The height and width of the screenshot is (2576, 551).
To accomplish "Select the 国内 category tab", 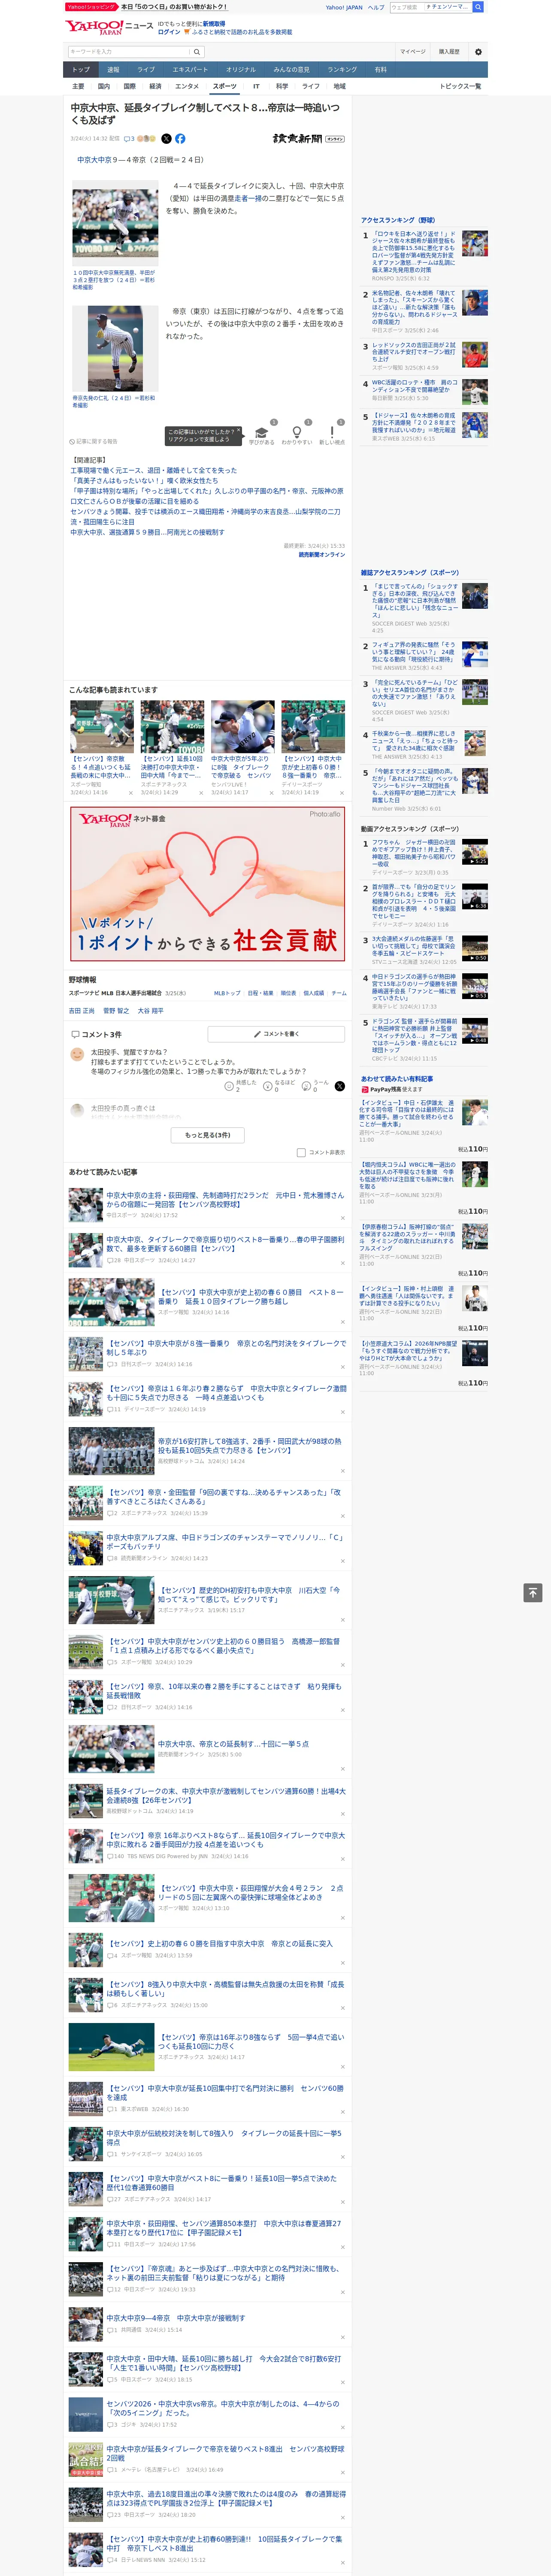I will click(104, 86).
